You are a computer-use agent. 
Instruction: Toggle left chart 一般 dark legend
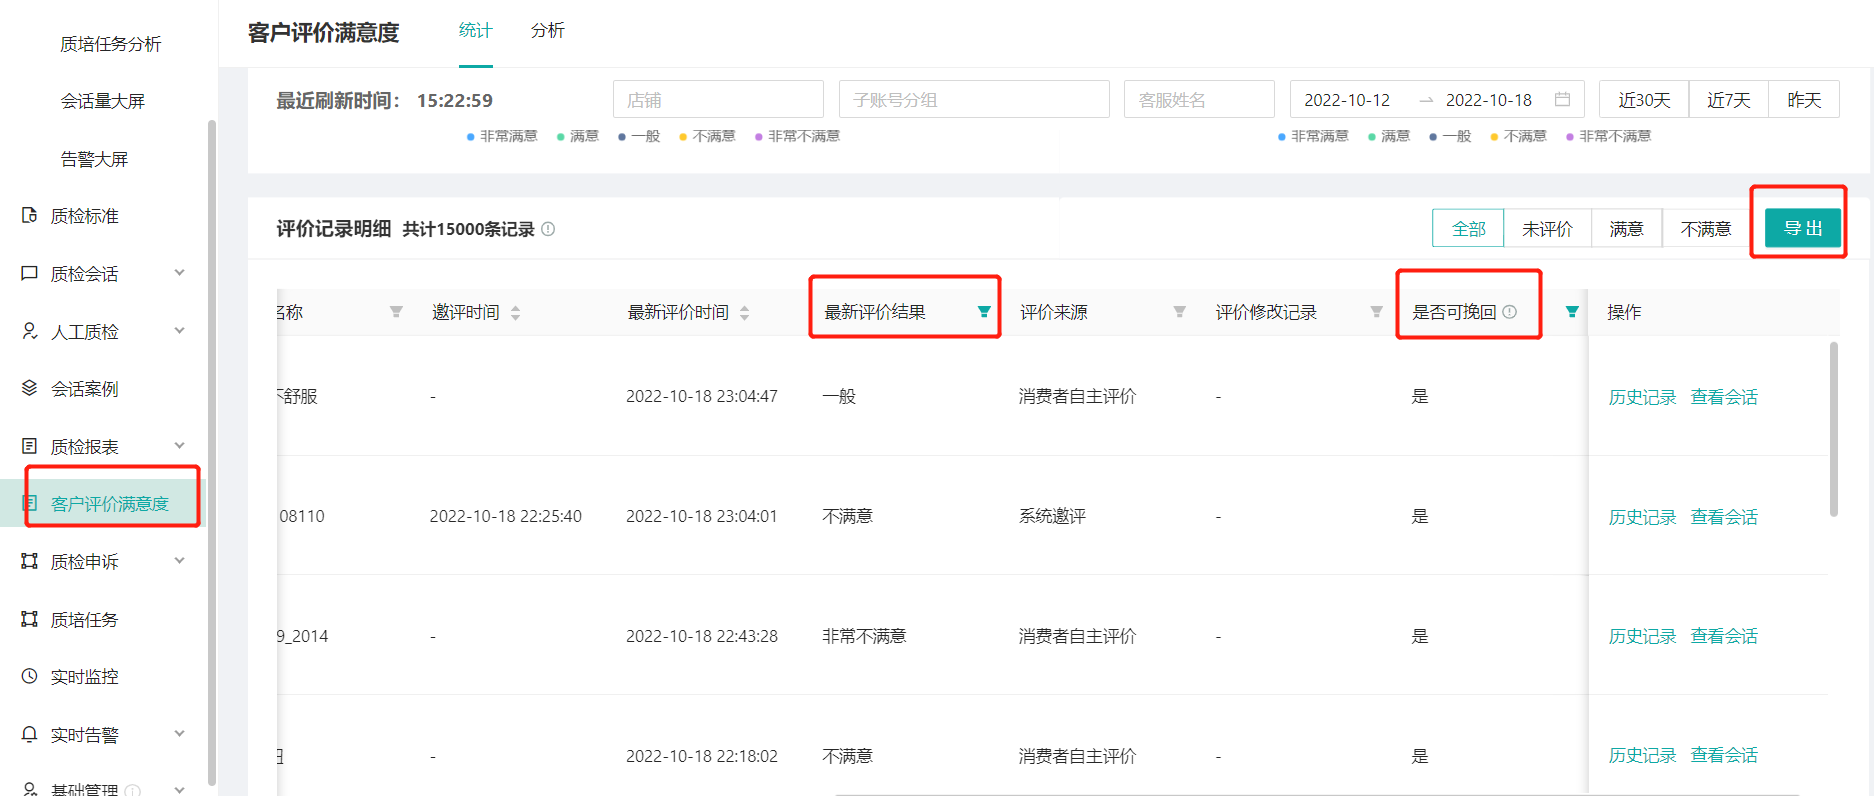pos(639,136)
